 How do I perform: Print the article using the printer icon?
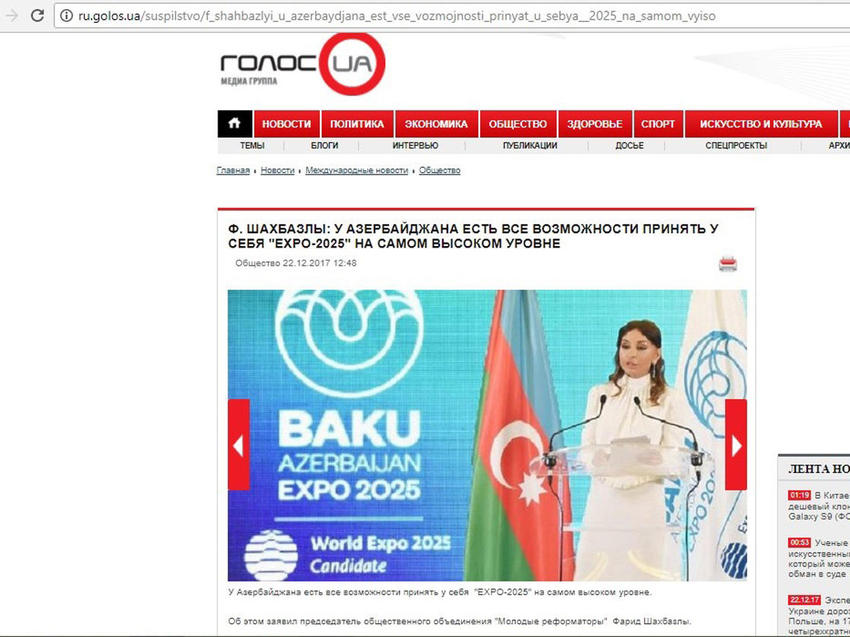pos(727,264)
